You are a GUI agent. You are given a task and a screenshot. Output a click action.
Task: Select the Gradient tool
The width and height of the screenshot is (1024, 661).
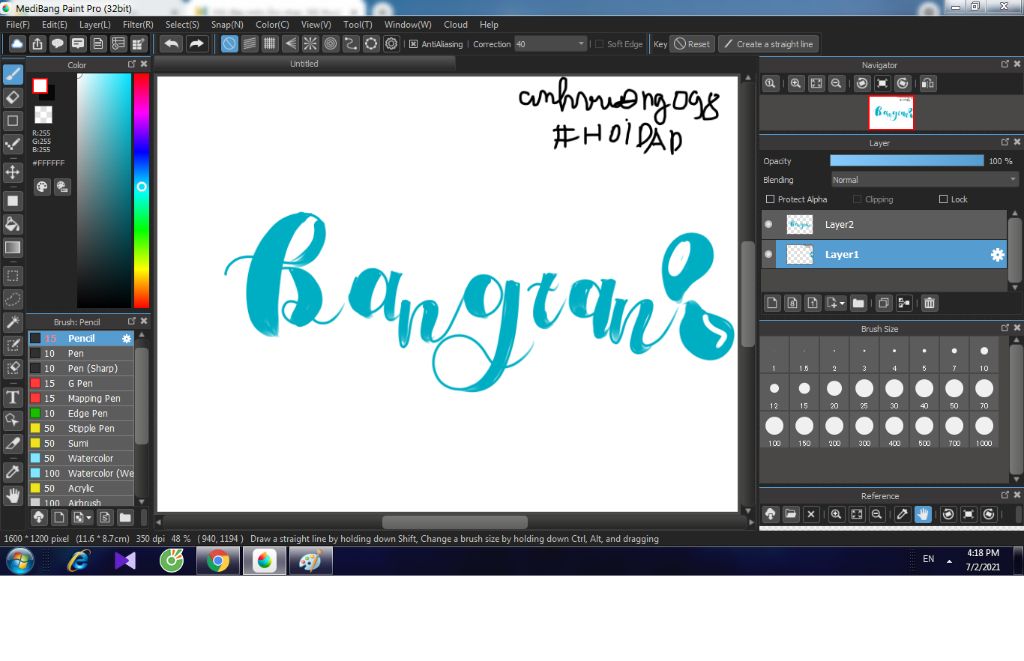(12, 248)
